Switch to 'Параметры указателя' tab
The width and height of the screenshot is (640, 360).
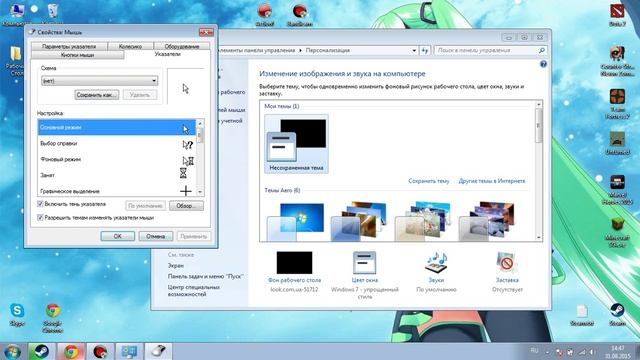(69, 46)
